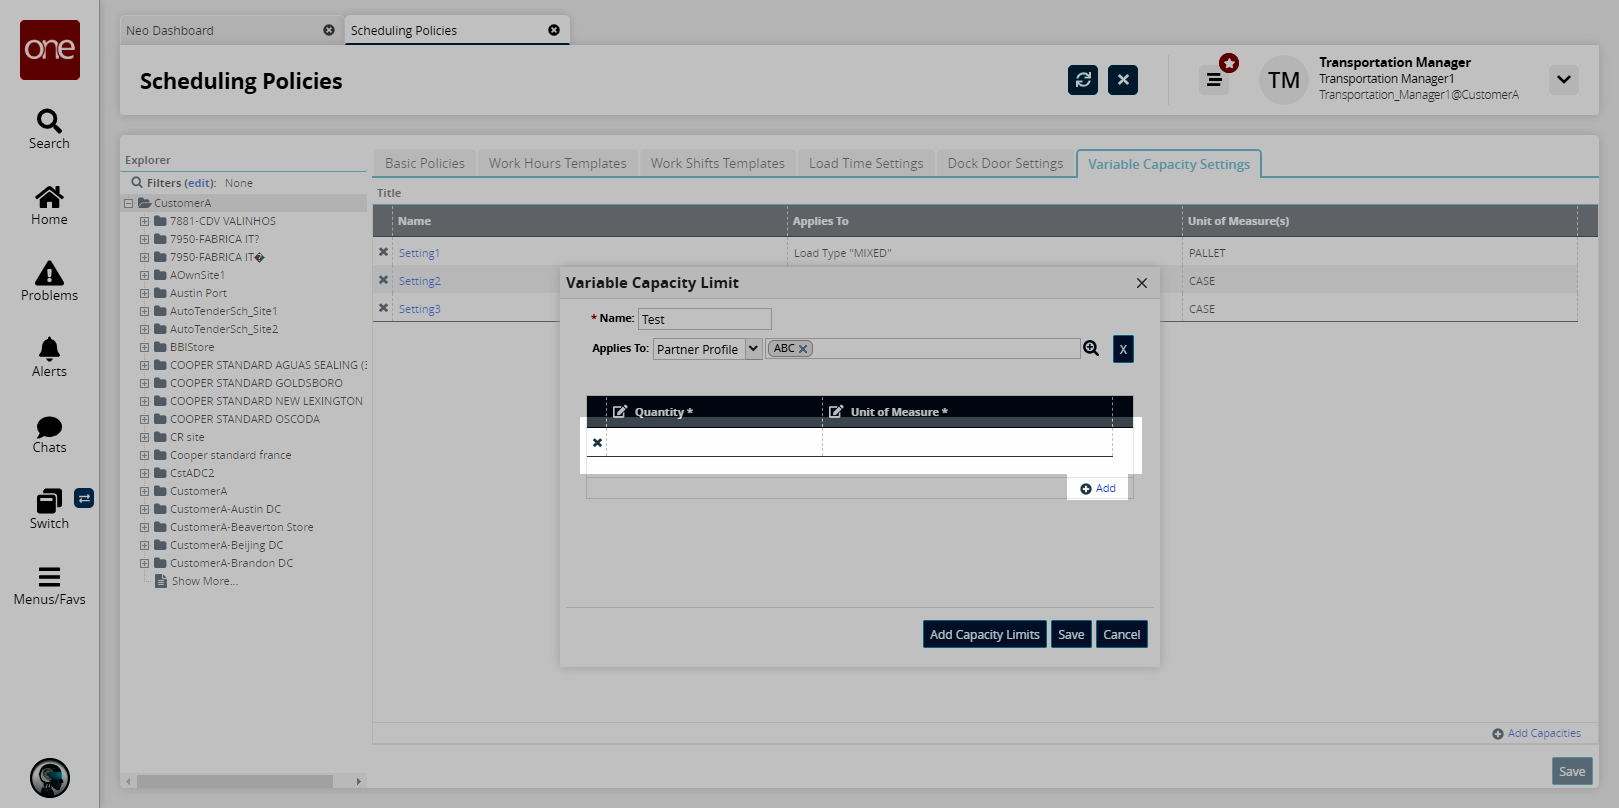Open the Chats bubble icon
The image size is (1619, 808).
click(49, 427)
